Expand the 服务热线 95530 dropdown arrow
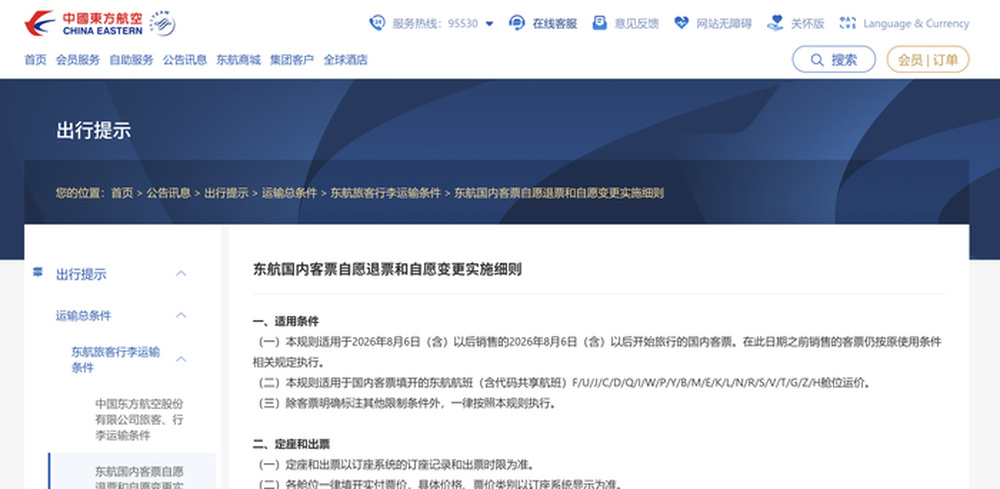This screenshot has height=489, width=1000. click(489, 24)
